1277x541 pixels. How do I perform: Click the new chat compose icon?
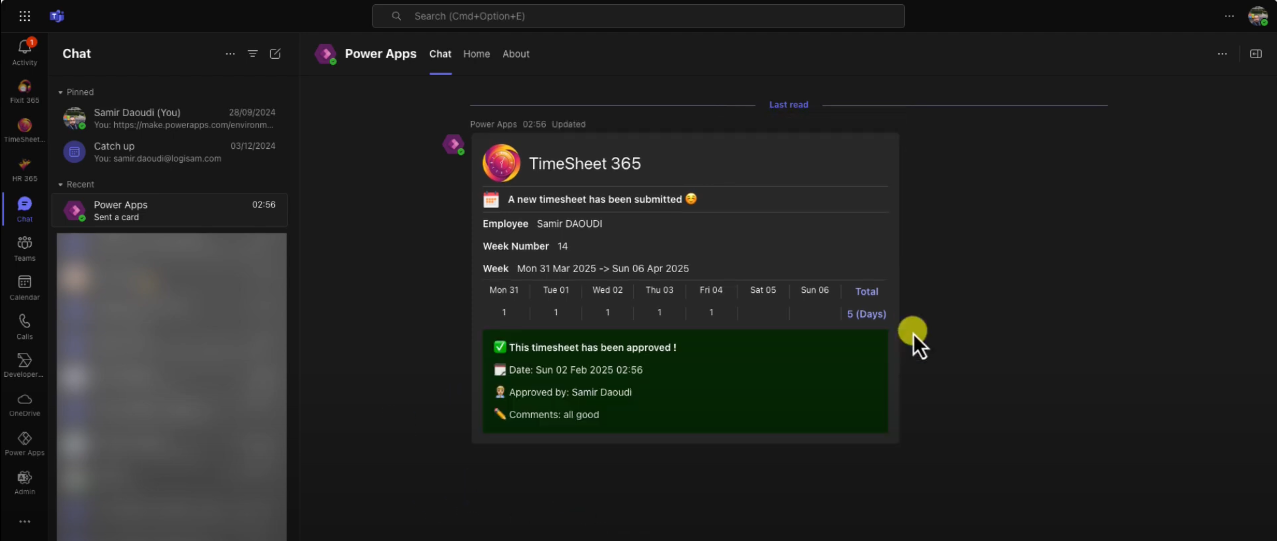(275, 54)
